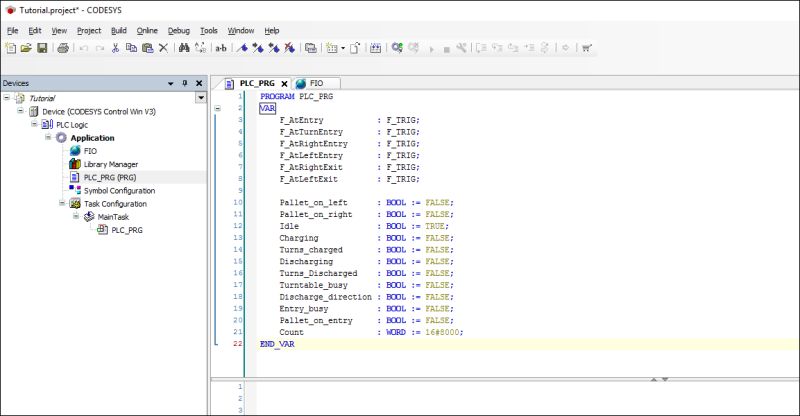Open dropdown arrow beside Add Object icon
The image size is (800, 416).
[343, 48]
